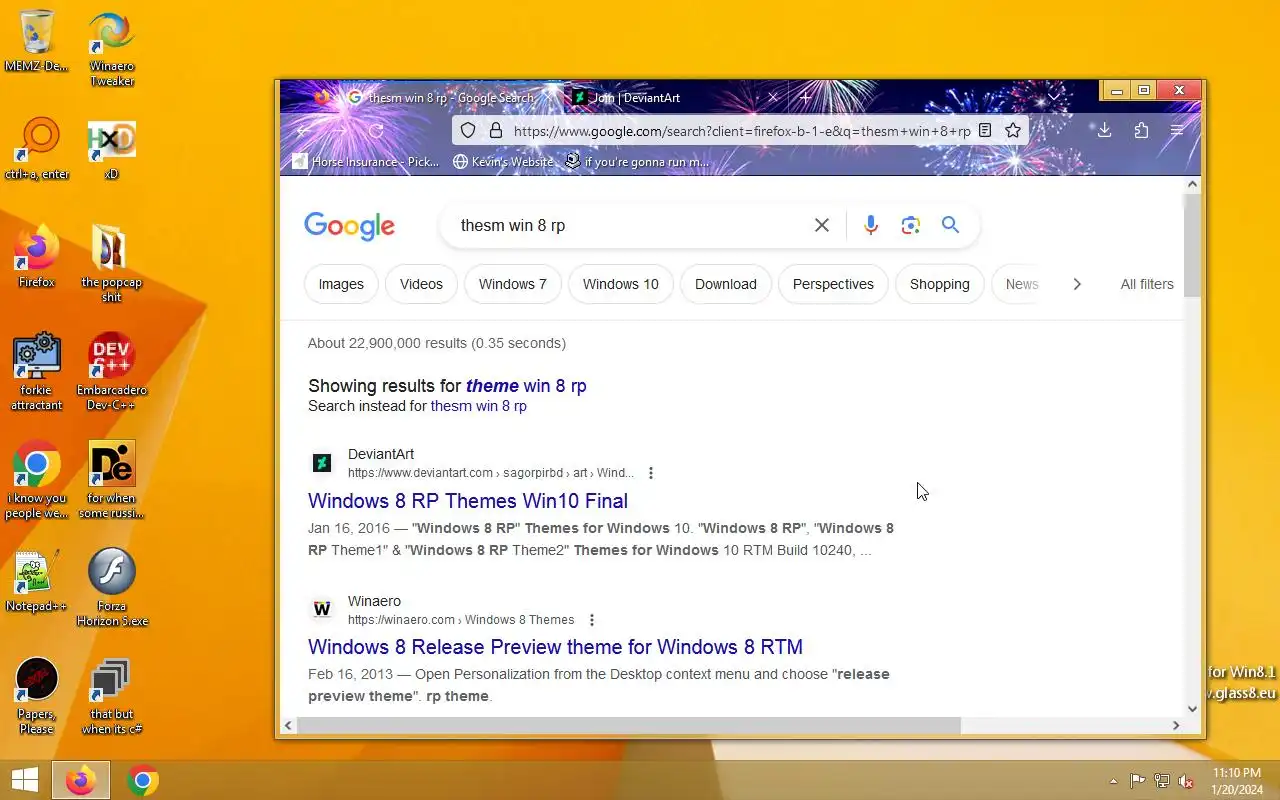Select the Download filter chip
Screen dimensions: 1280x800
(x=726, y=284)
